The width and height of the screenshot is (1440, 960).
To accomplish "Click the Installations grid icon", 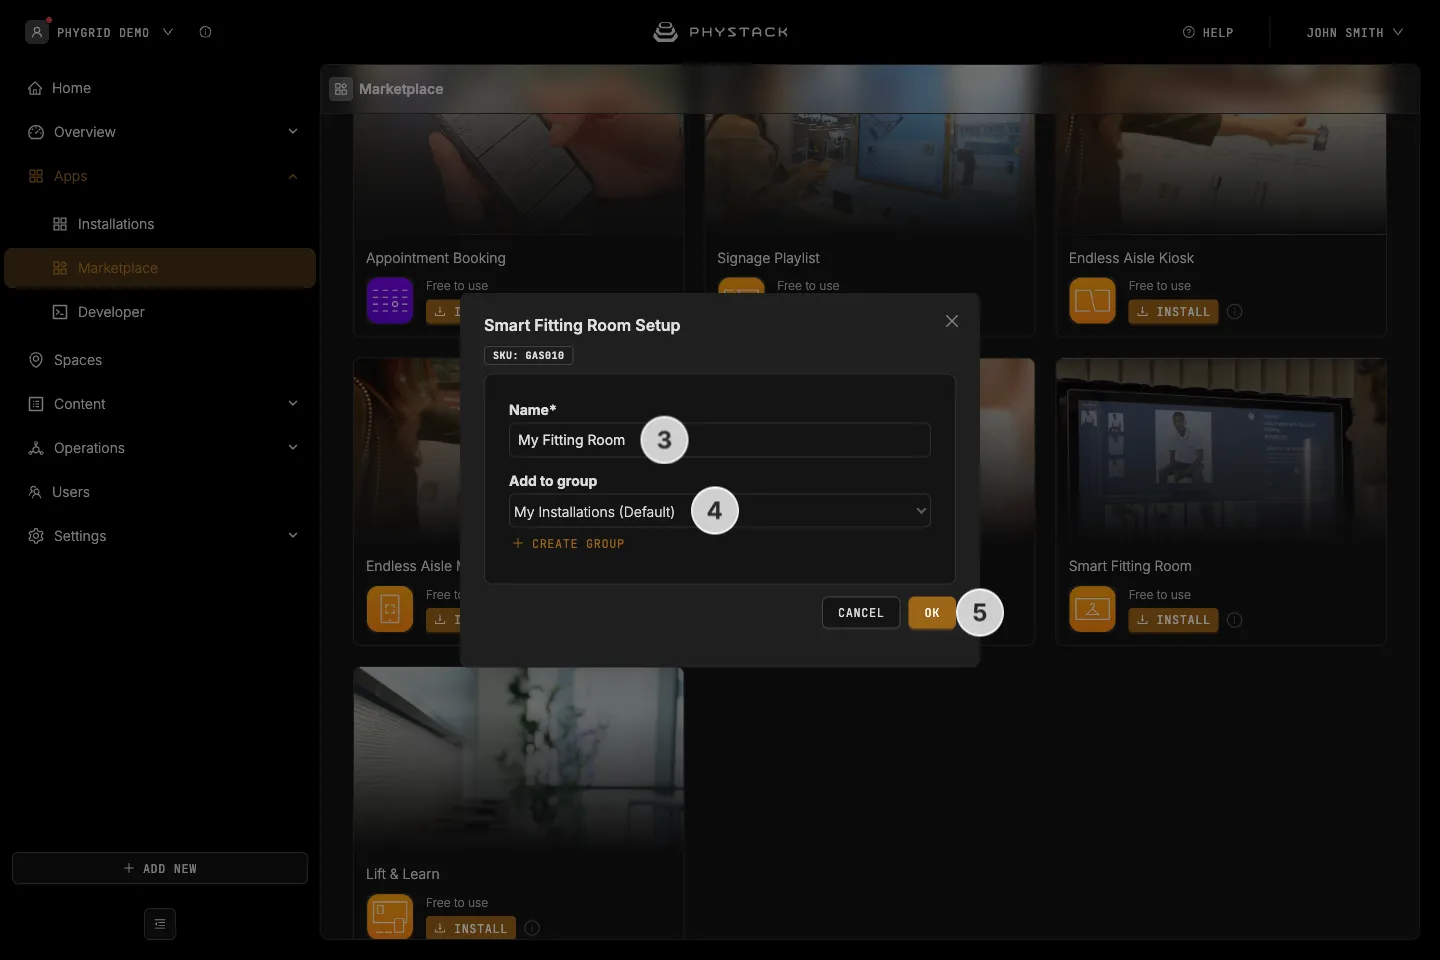I will (60, 224).
